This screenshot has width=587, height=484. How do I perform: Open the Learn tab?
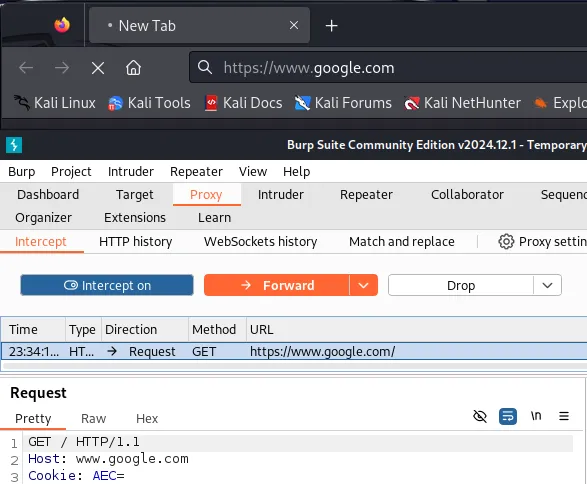point(215,218)
